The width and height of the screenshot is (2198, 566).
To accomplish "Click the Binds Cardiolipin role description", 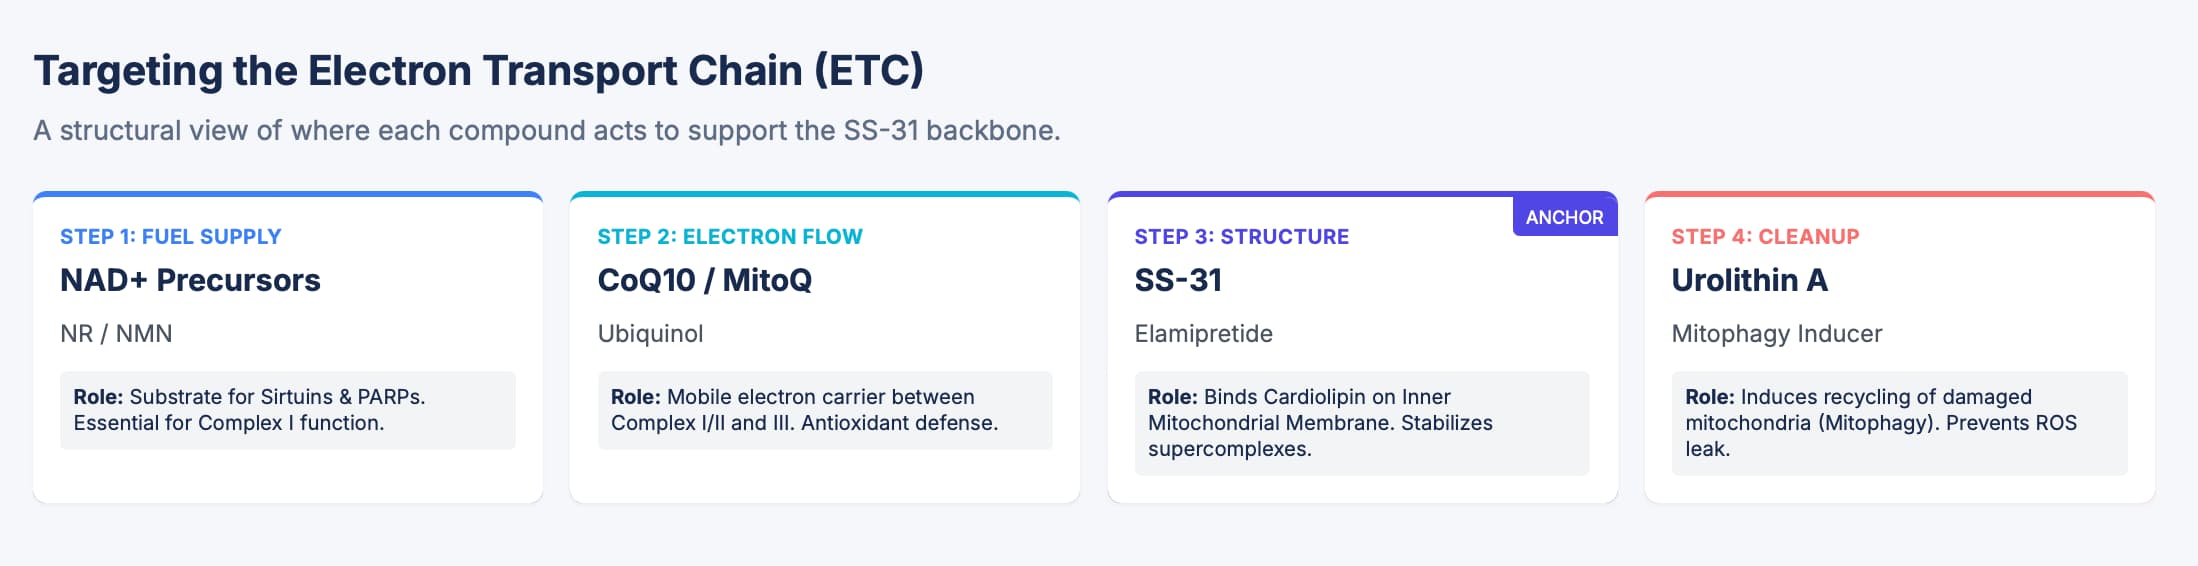I will [x=1361, y=423].
